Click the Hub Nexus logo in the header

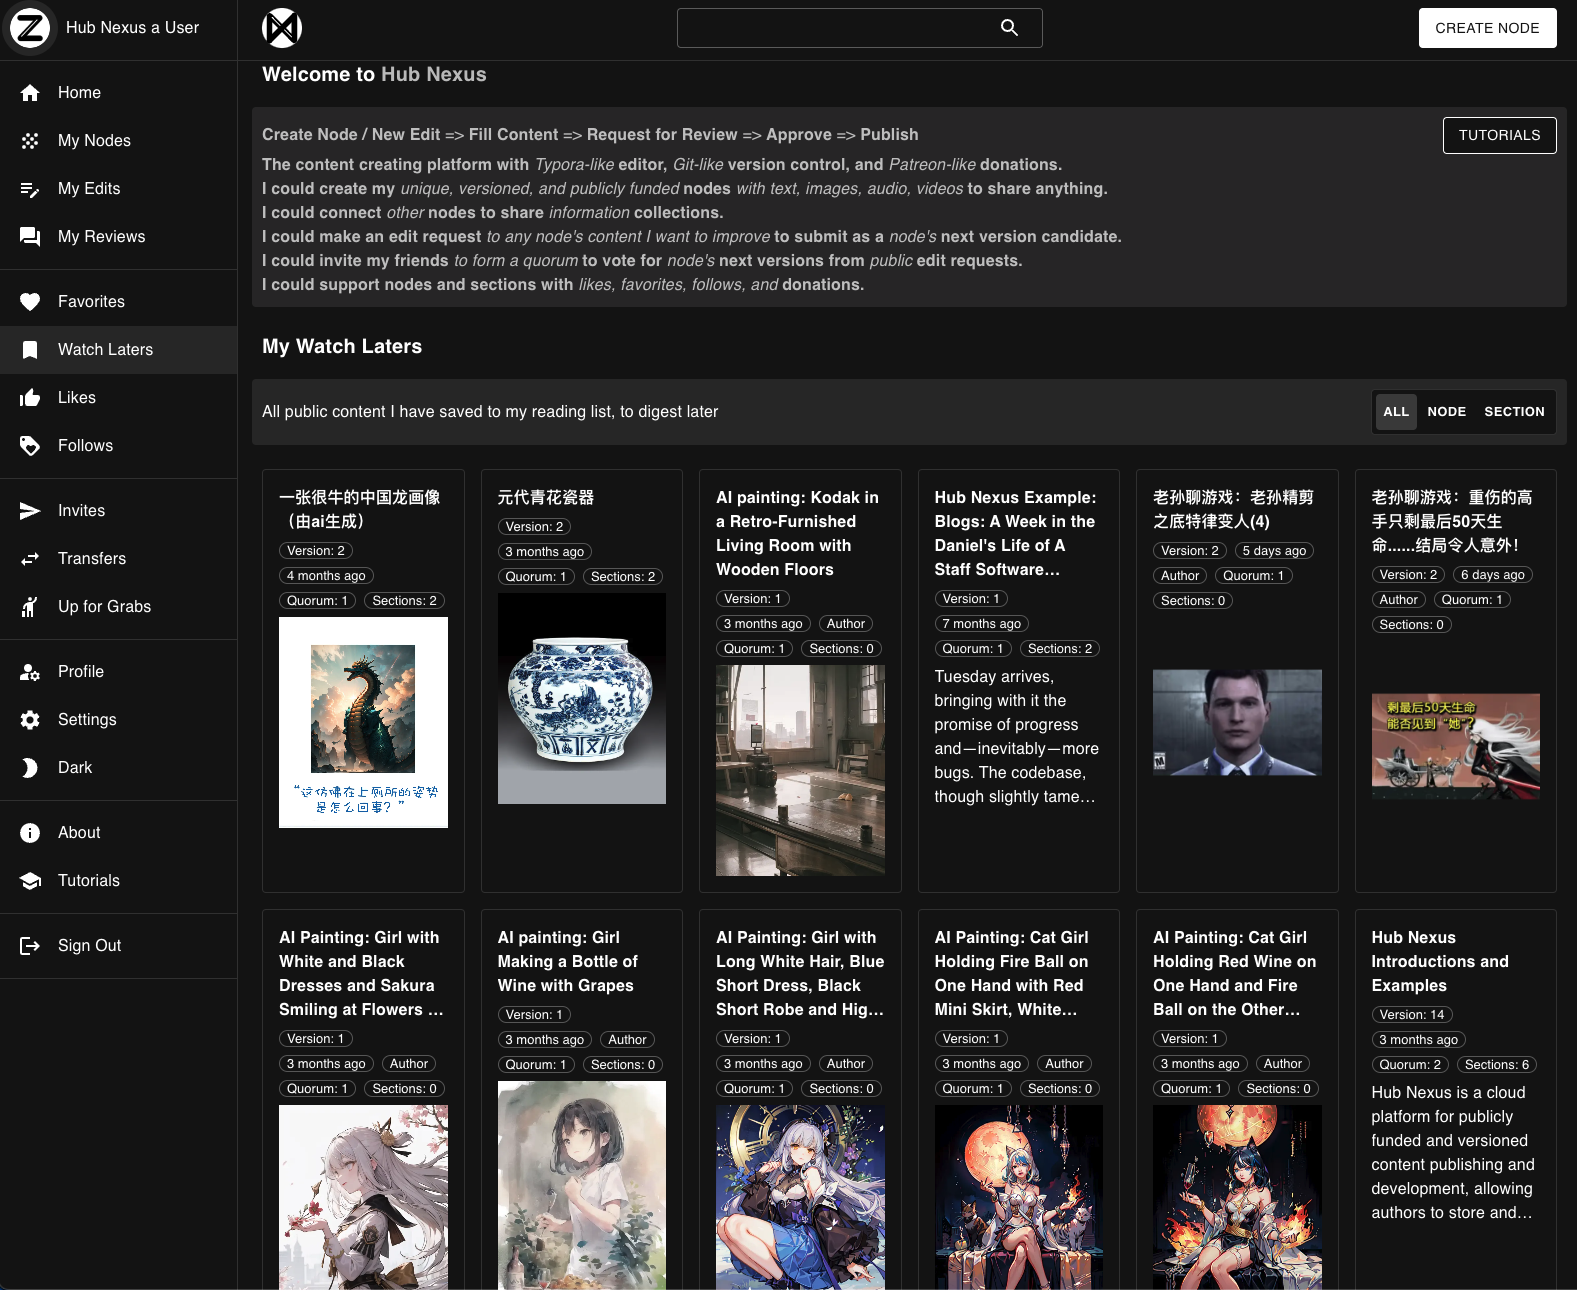[282, 28]
